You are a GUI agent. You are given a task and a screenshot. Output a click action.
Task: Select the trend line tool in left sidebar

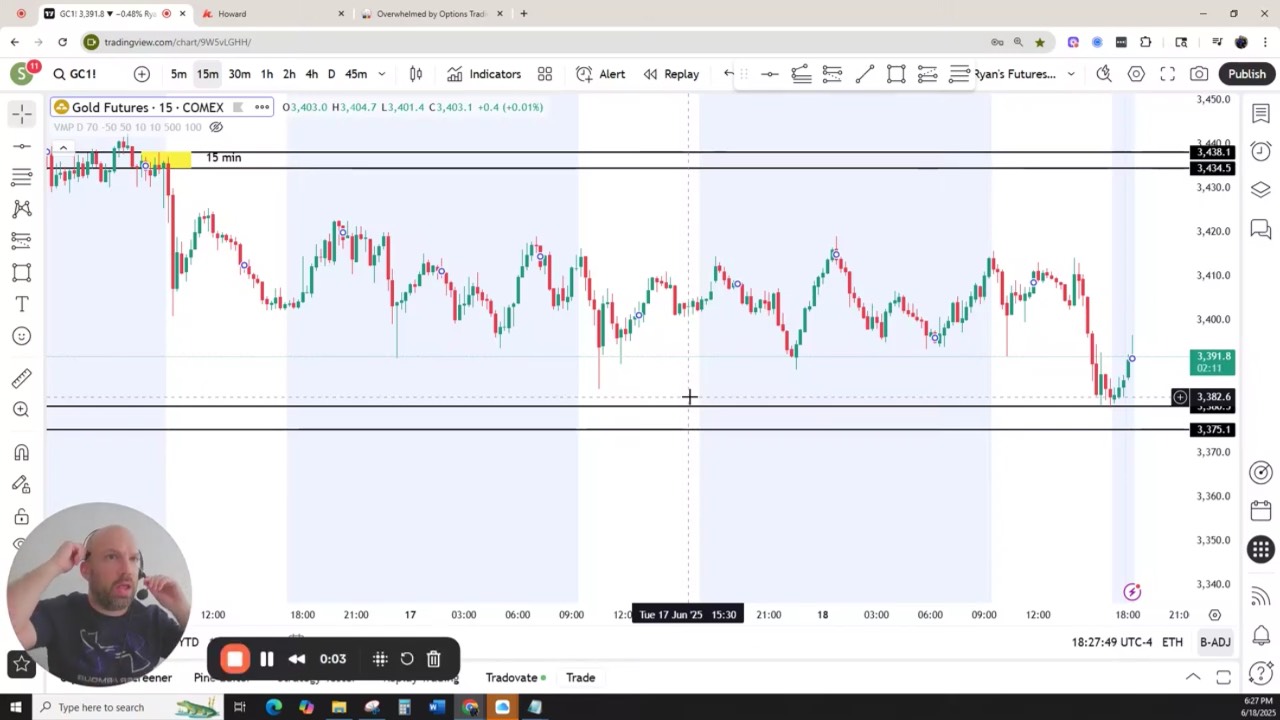click(x=21, y=146)
